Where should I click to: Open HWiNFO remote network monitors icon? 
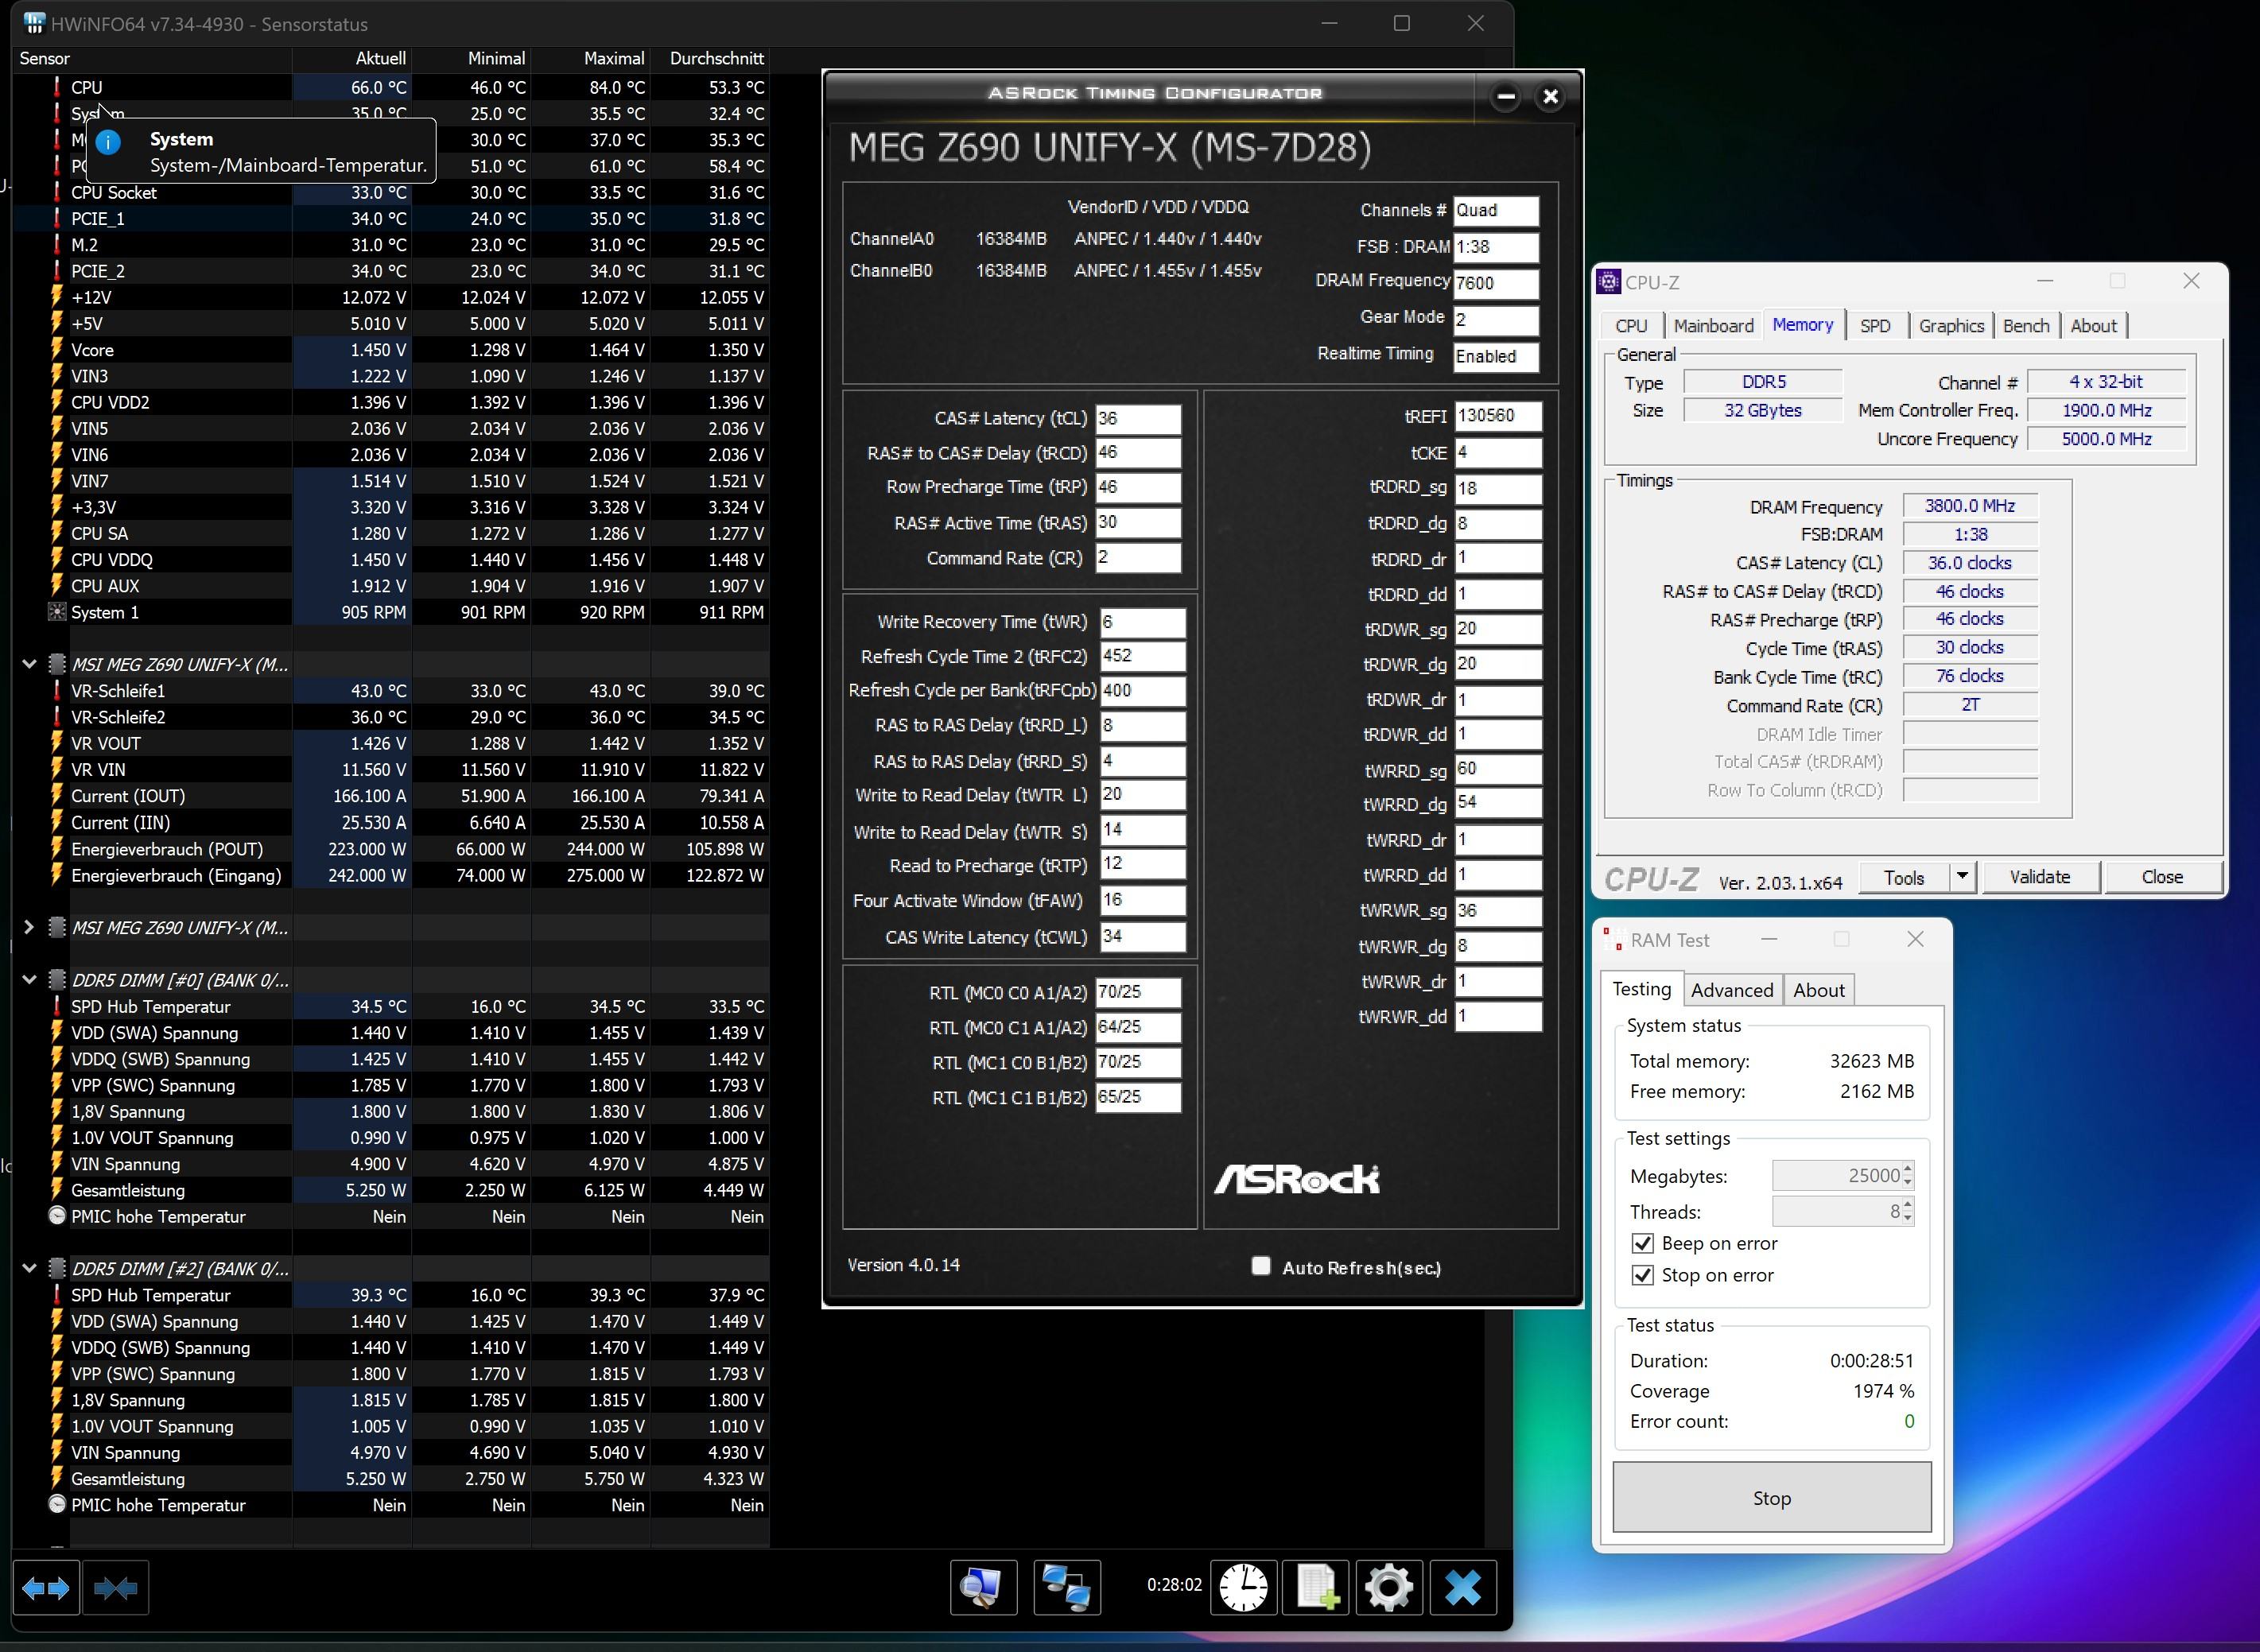(x=1067, y=1587)
